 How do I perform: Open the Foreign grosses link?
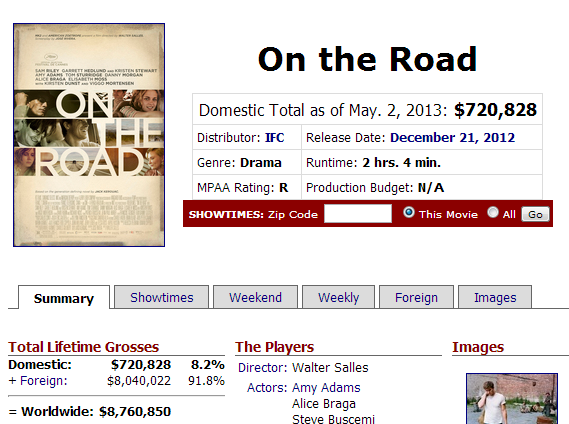point(44,381)
